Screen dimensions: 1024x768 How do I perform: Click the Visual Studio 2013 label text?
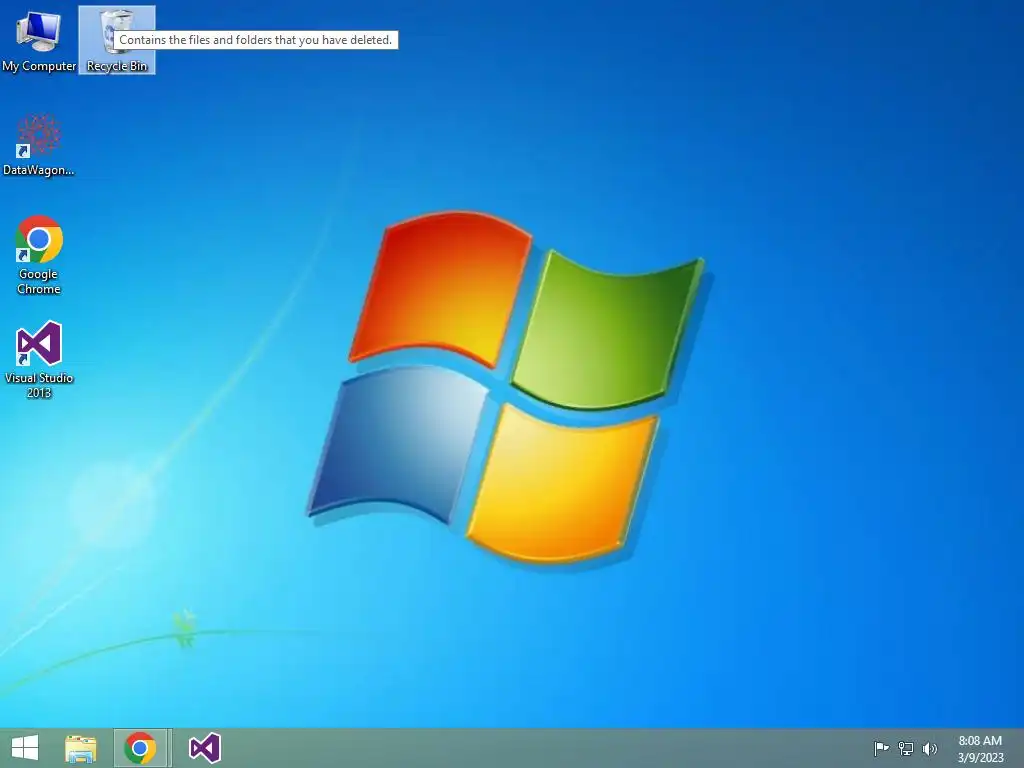(x=39, y=385)
